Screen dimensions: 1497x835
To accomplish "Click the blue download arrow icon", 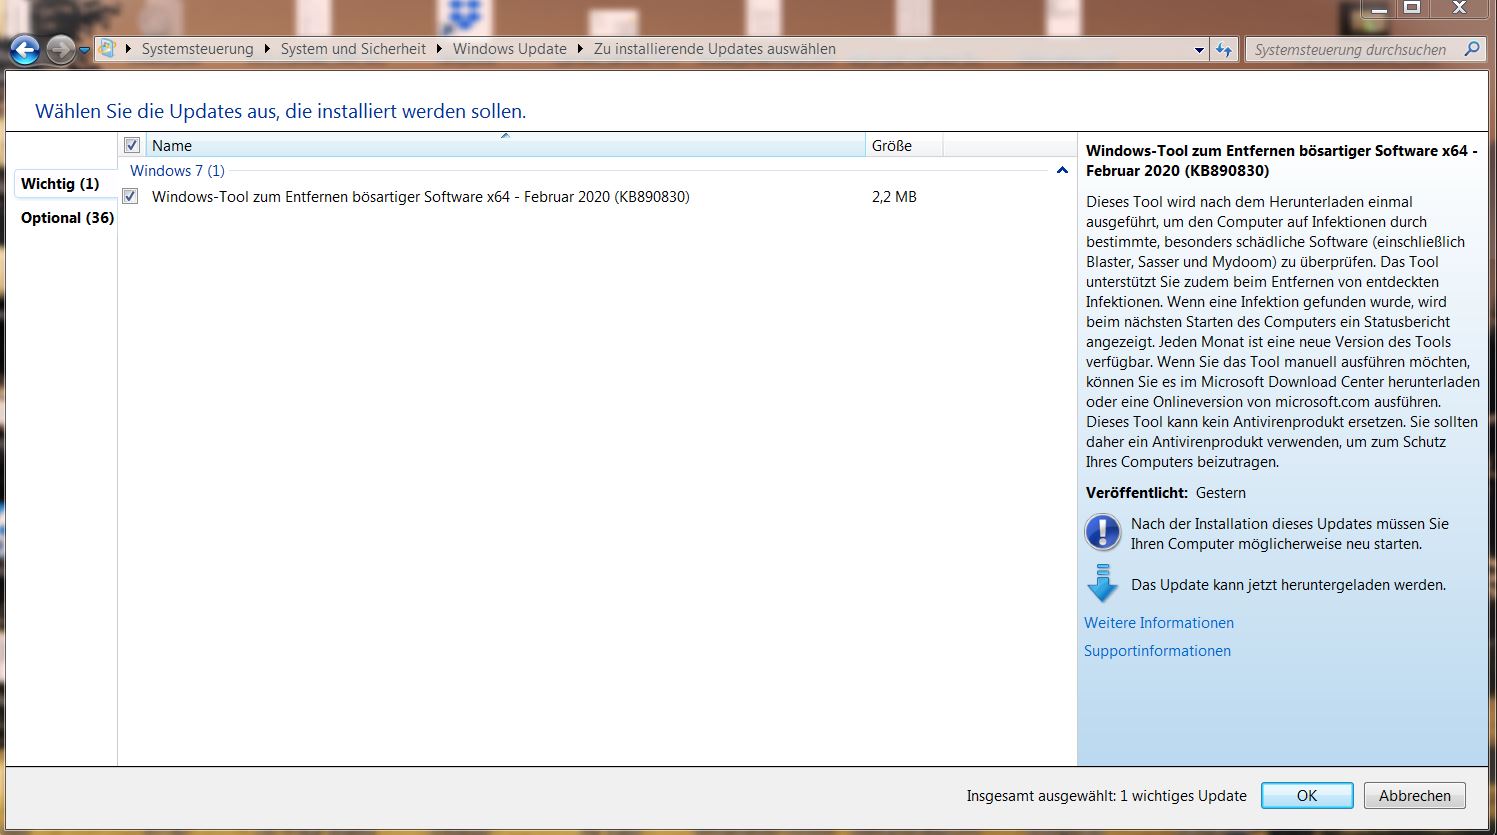I will point(1102,584).
